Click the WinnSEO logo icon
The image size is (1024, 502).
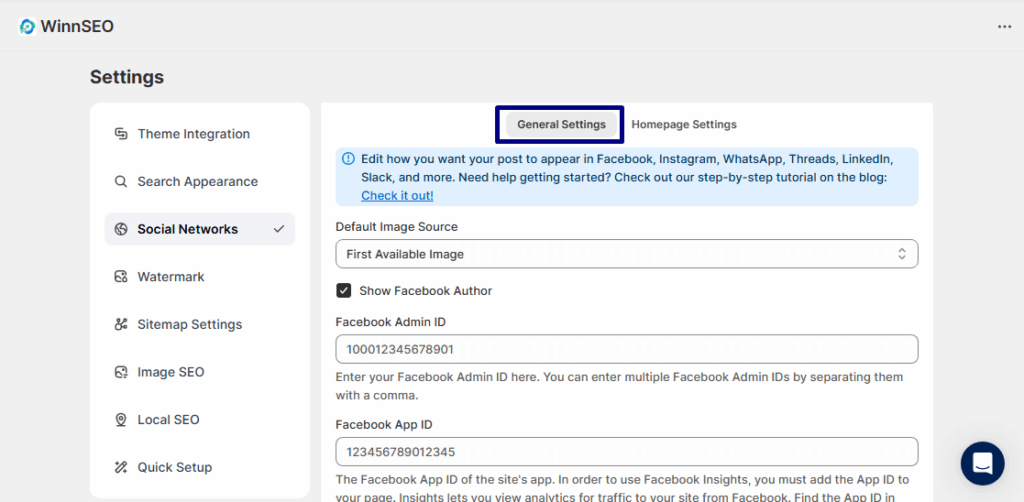click(27, 26)
